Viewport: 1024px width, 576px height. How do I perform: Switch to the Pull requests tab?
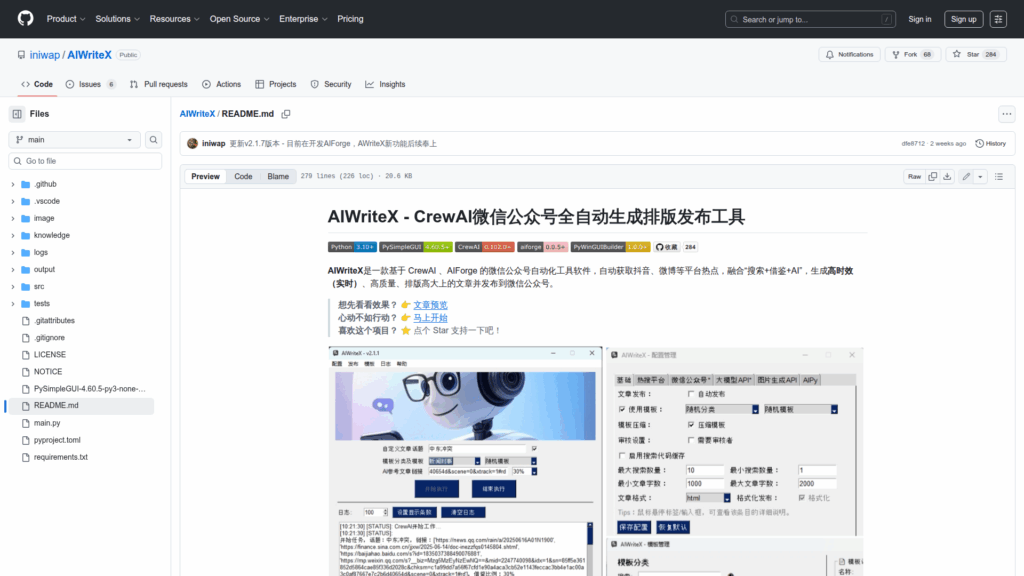point(159,84)
